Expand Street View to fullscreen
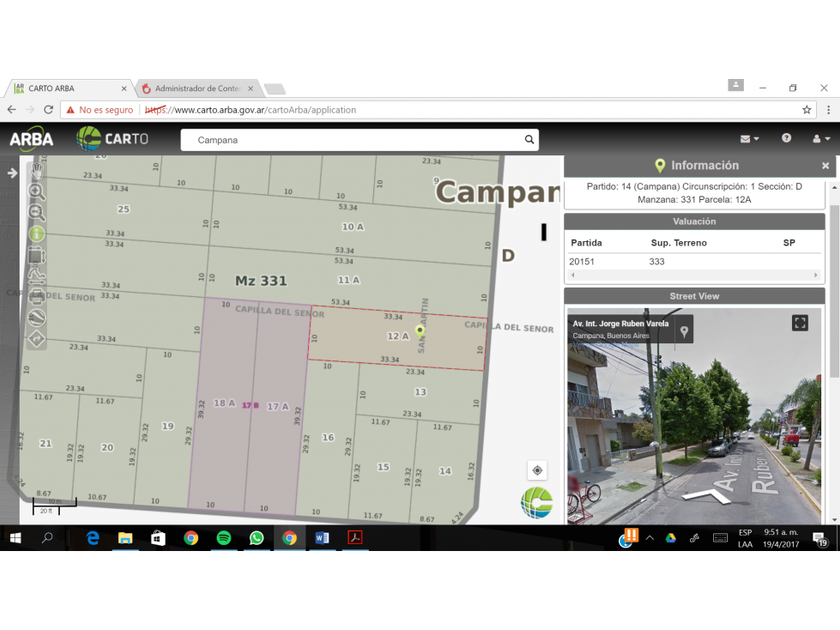The image size is (840, 630). [x=799, y=323]
